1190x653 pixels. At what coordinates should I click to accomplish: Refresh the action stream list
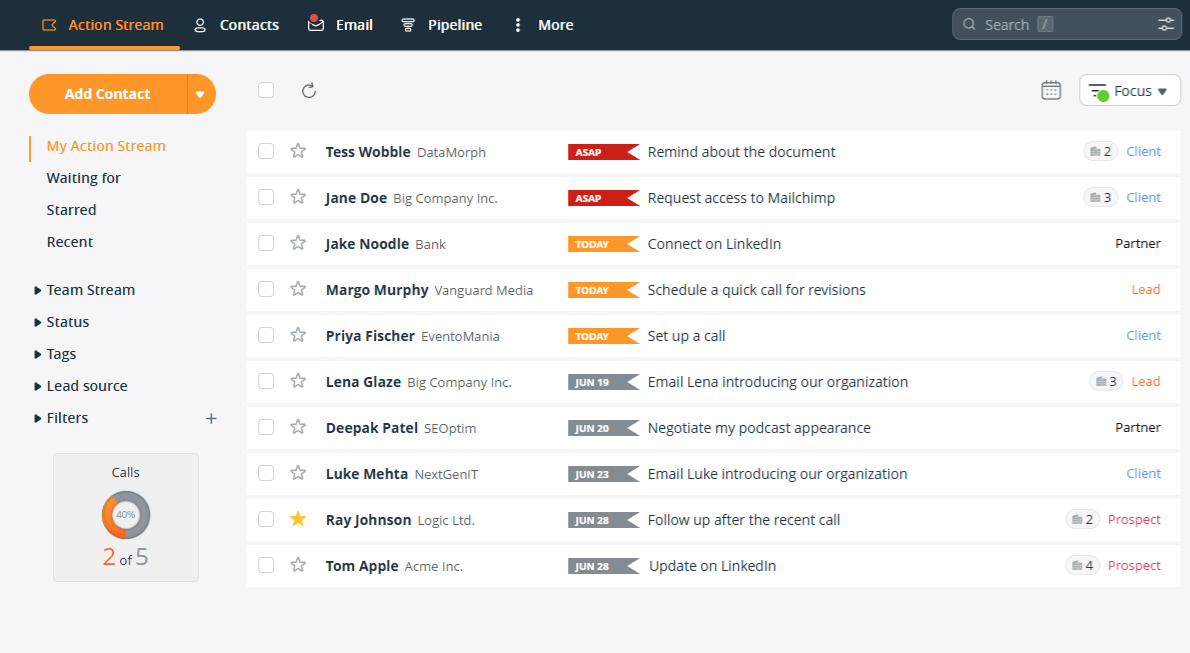(x=309, y=91)
